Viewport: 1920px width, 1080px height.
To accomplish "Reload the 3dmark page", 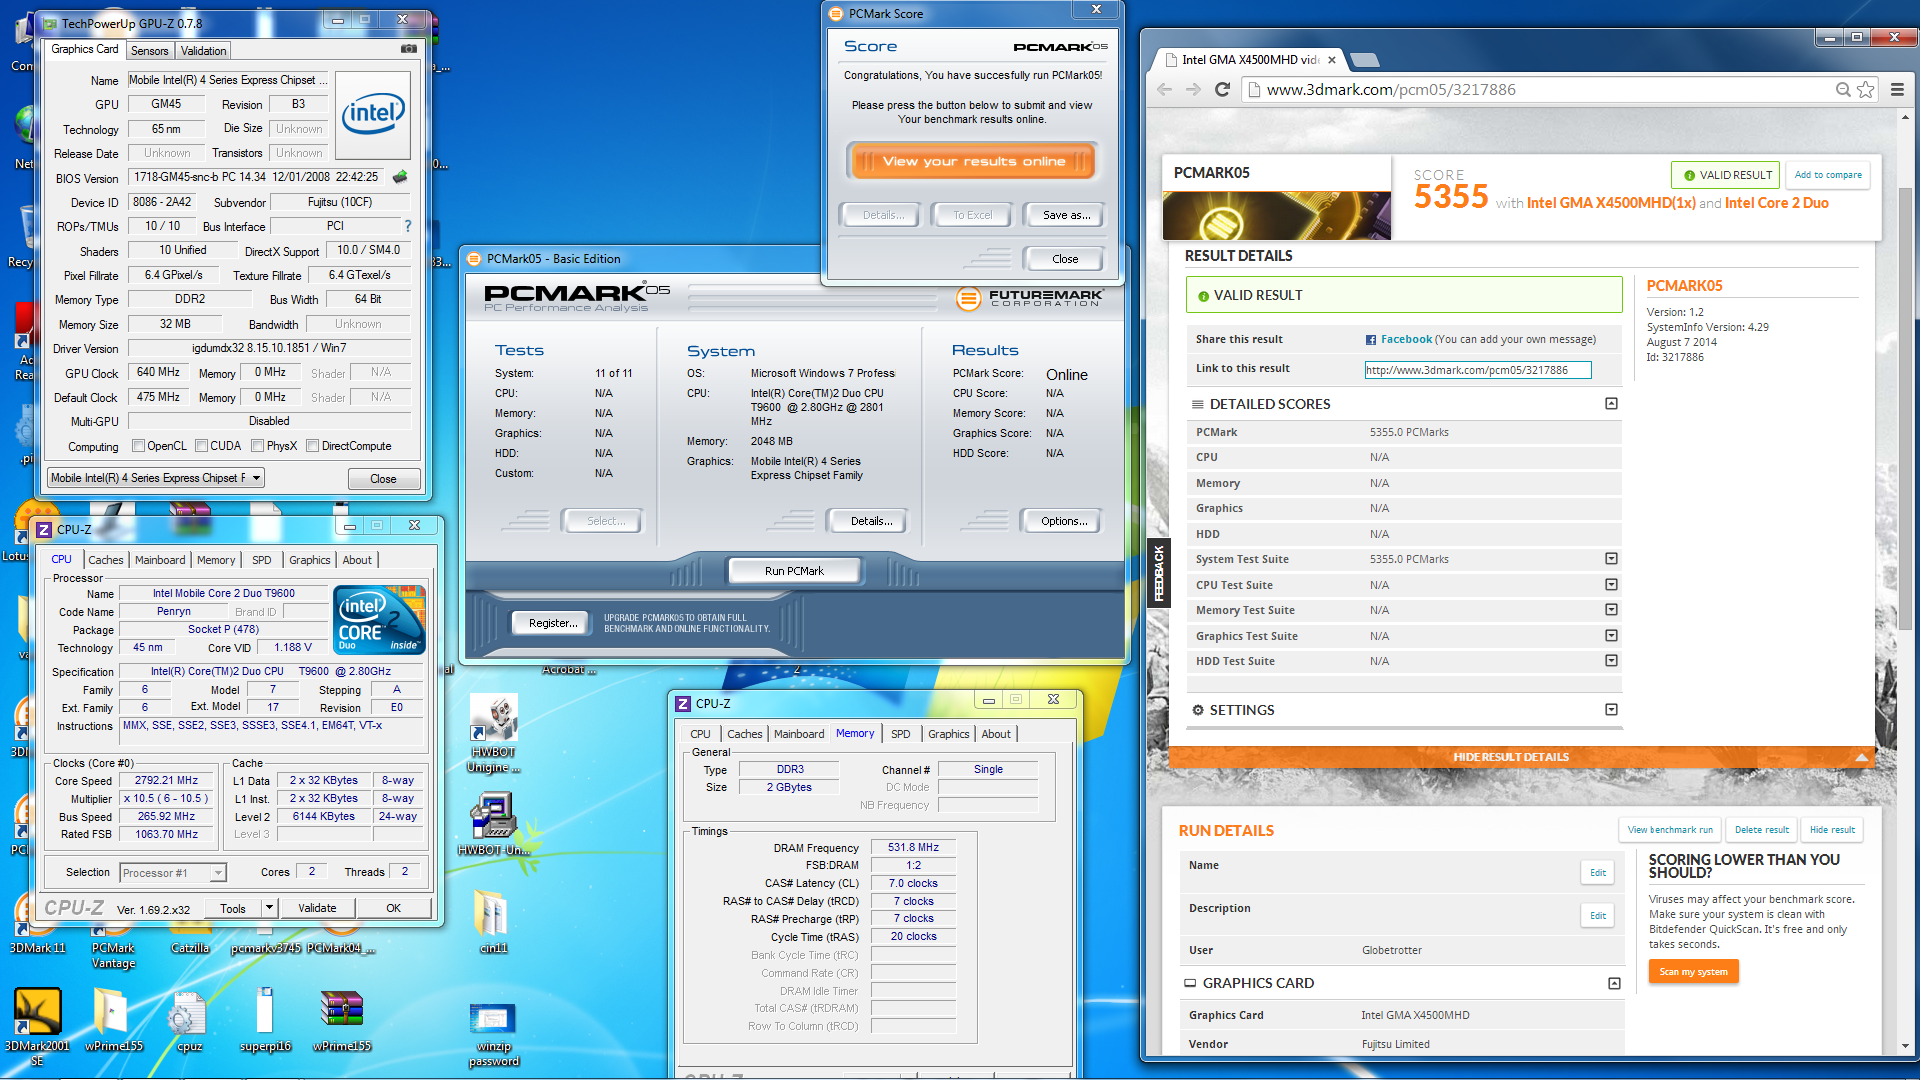I will tap(1222, 89).
